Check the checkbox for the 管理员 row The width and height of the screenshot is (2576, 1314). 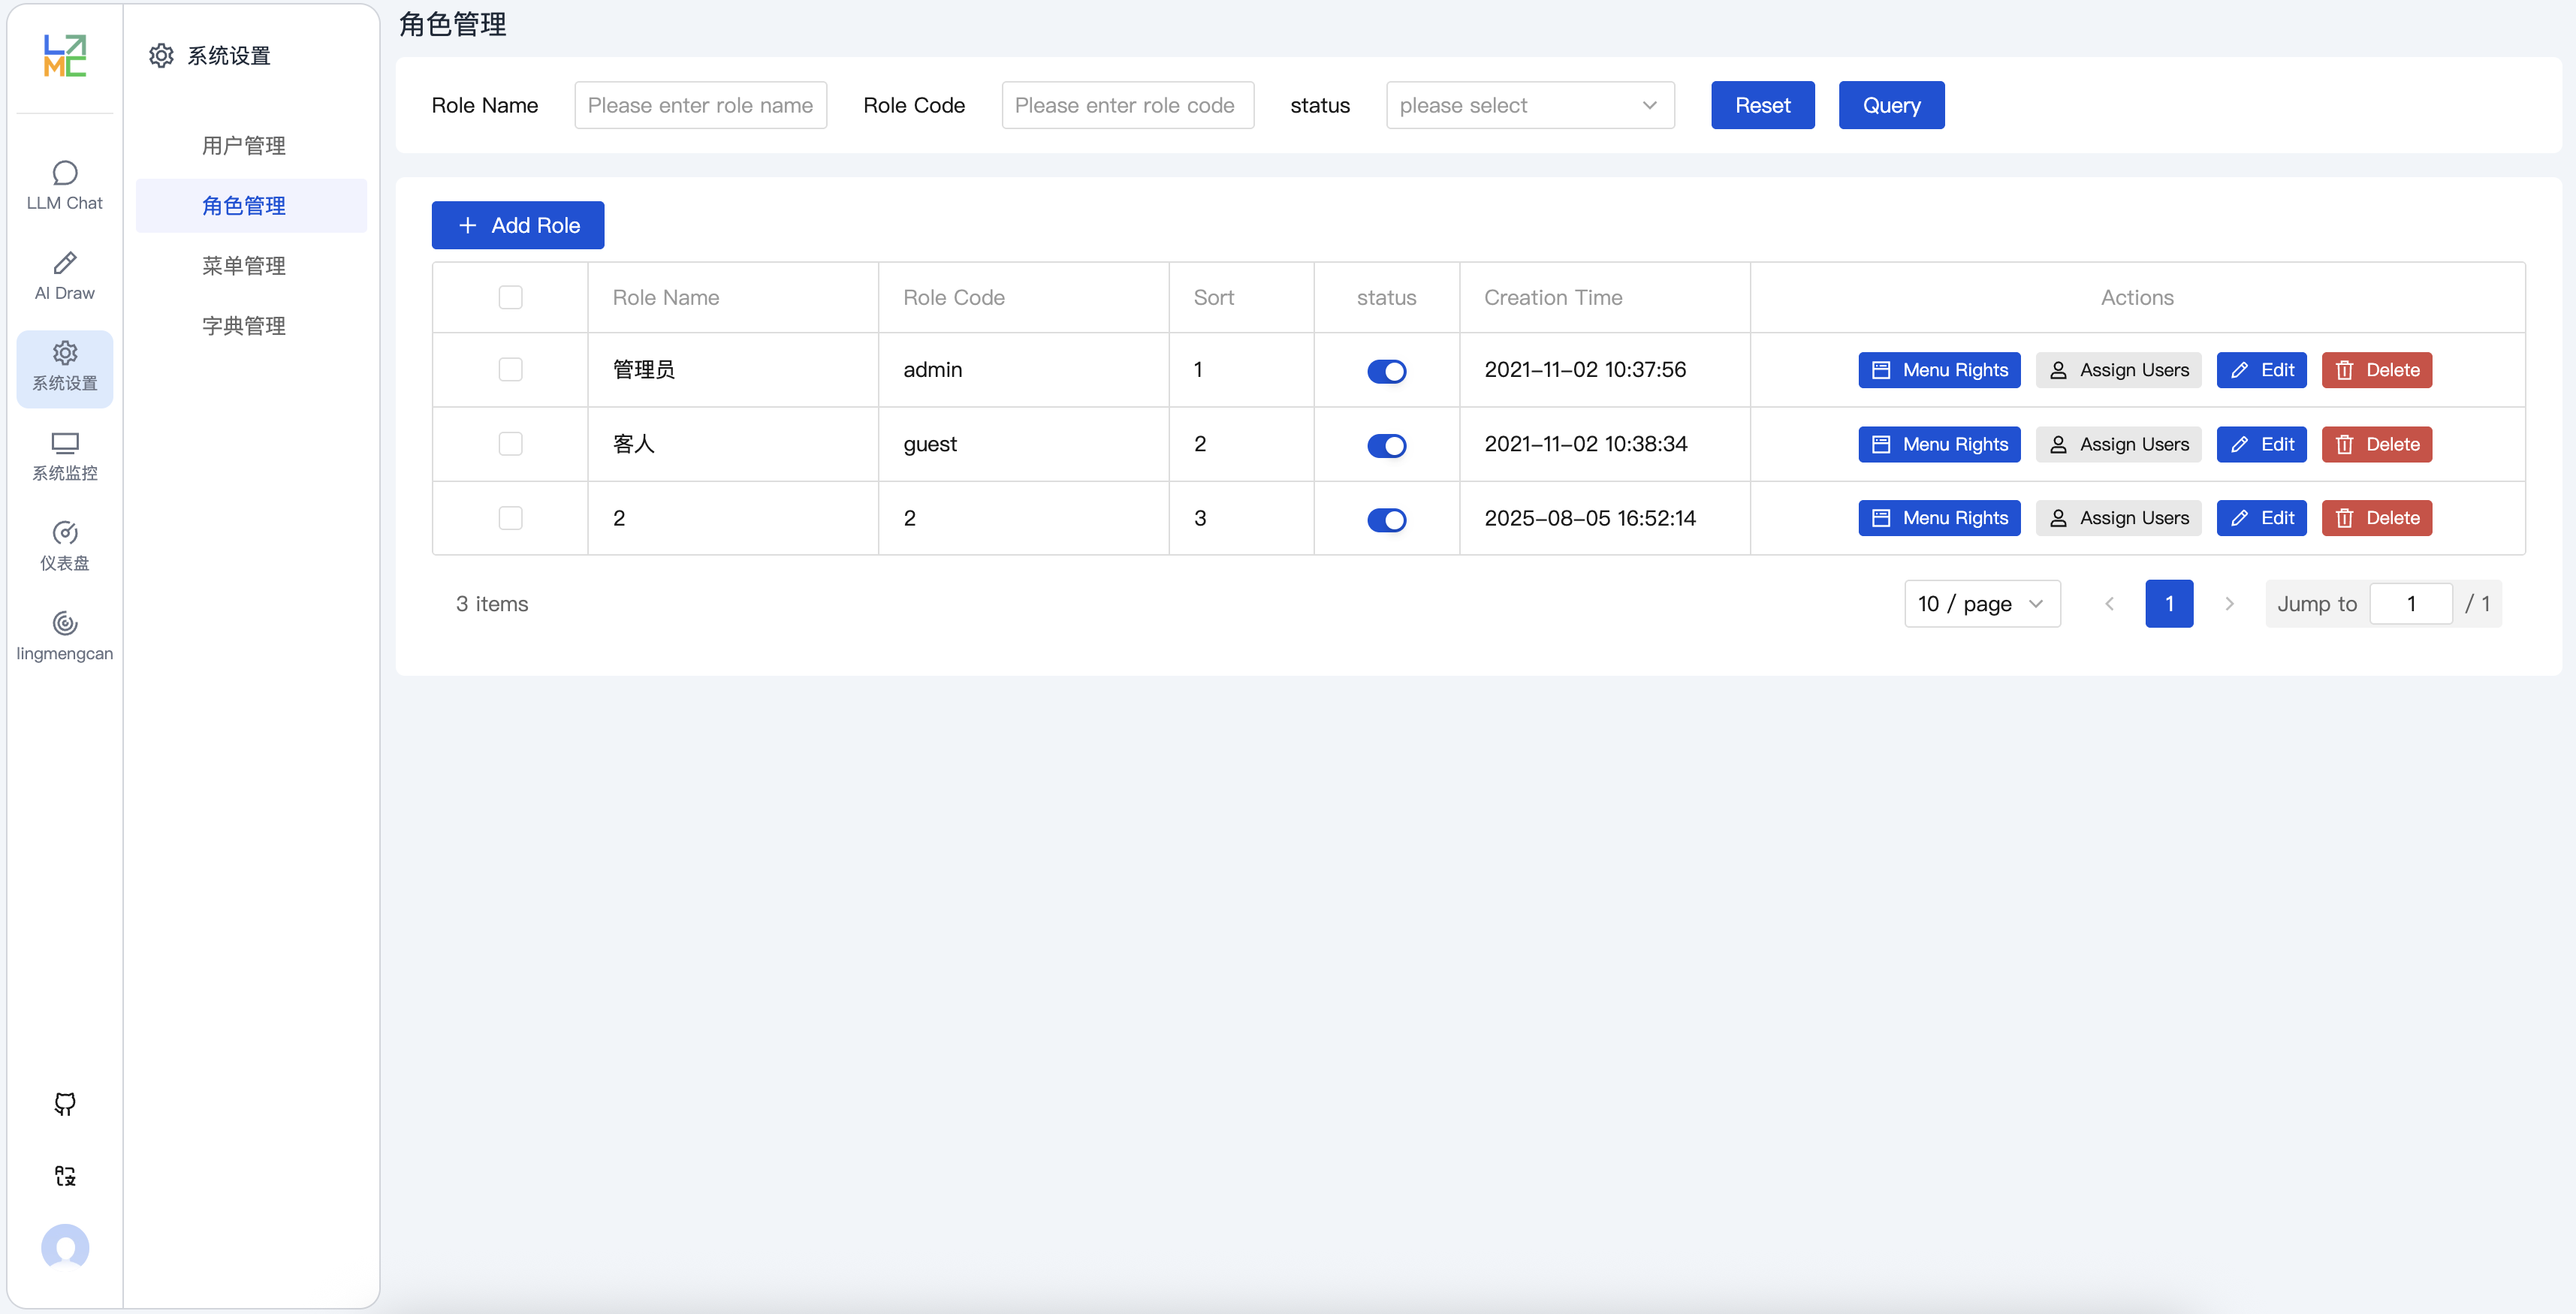(510, 370)
